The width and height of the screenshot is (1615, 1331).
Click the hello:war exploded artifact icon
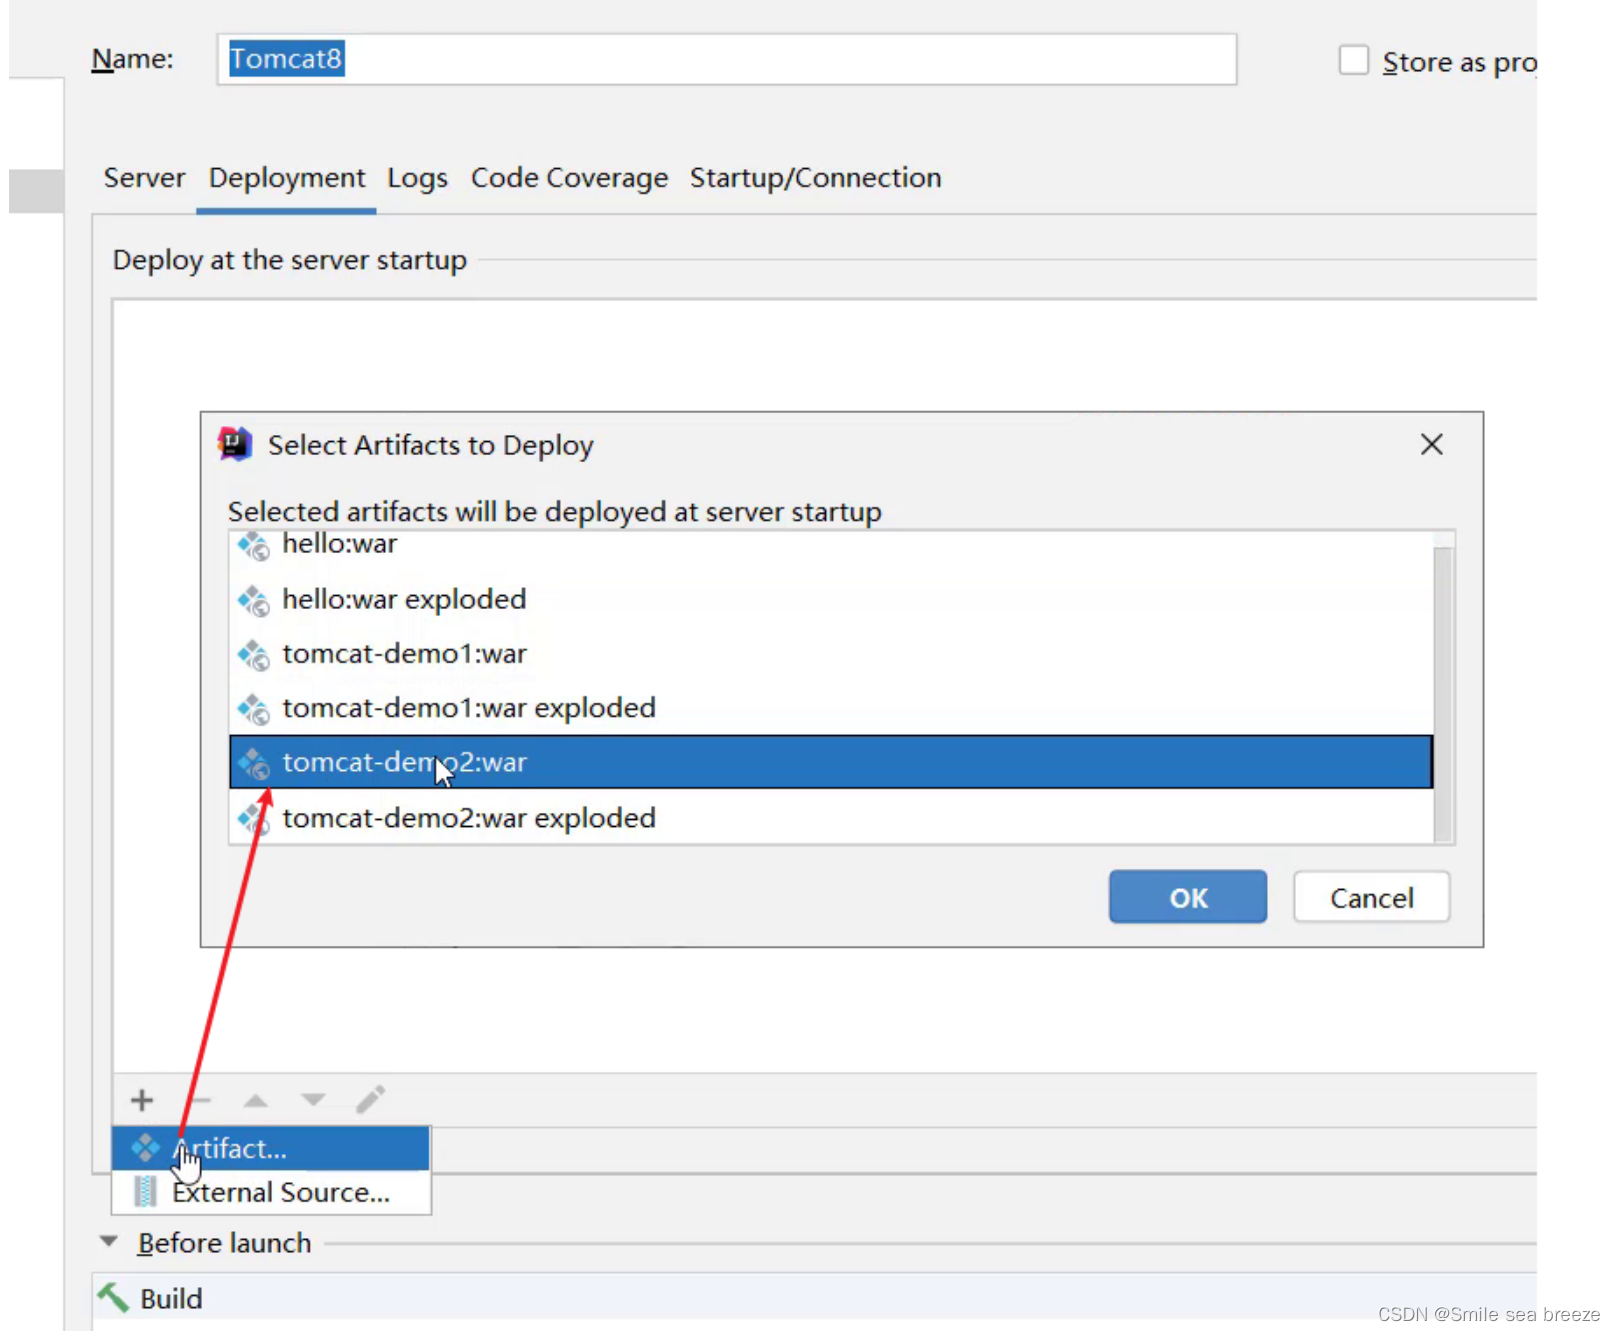click(x=253, y=600)
